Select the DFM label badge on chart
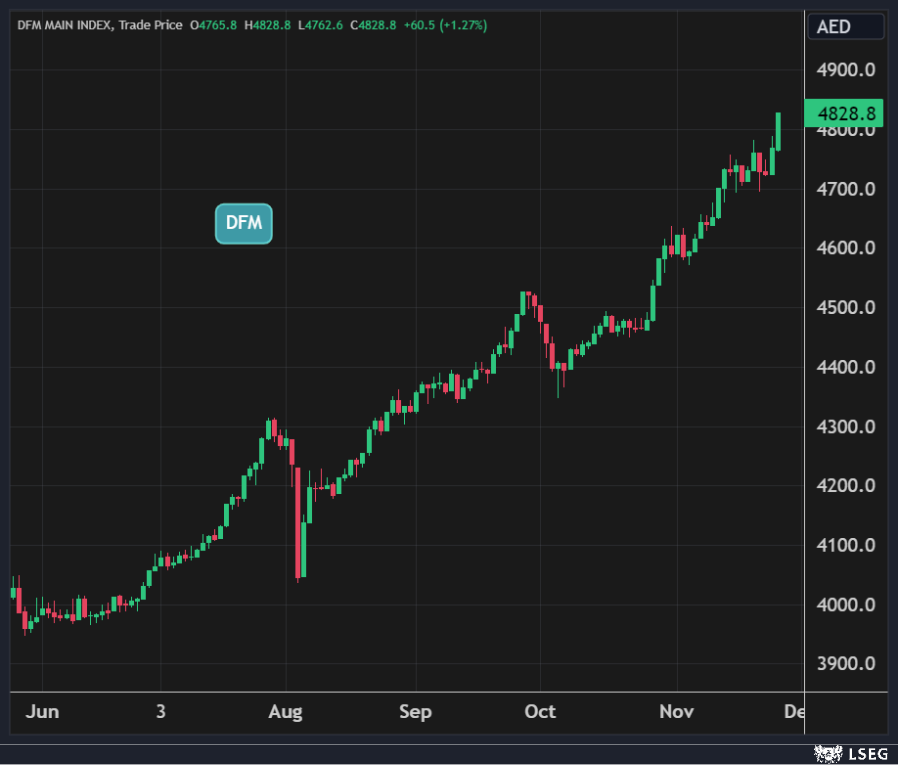The height and width of the screenshot is (765, 898). pos(243,223)
